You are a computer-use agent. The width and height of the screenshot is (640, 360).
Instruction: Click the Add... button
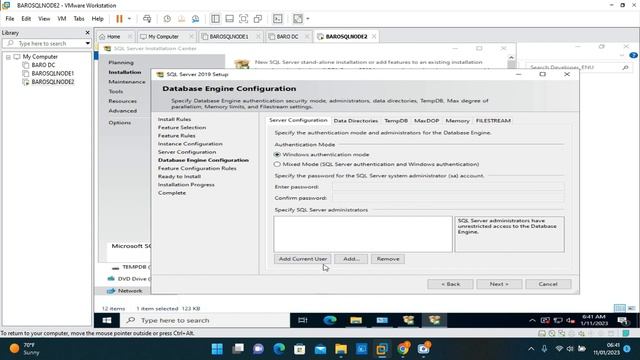coord(351,259)
